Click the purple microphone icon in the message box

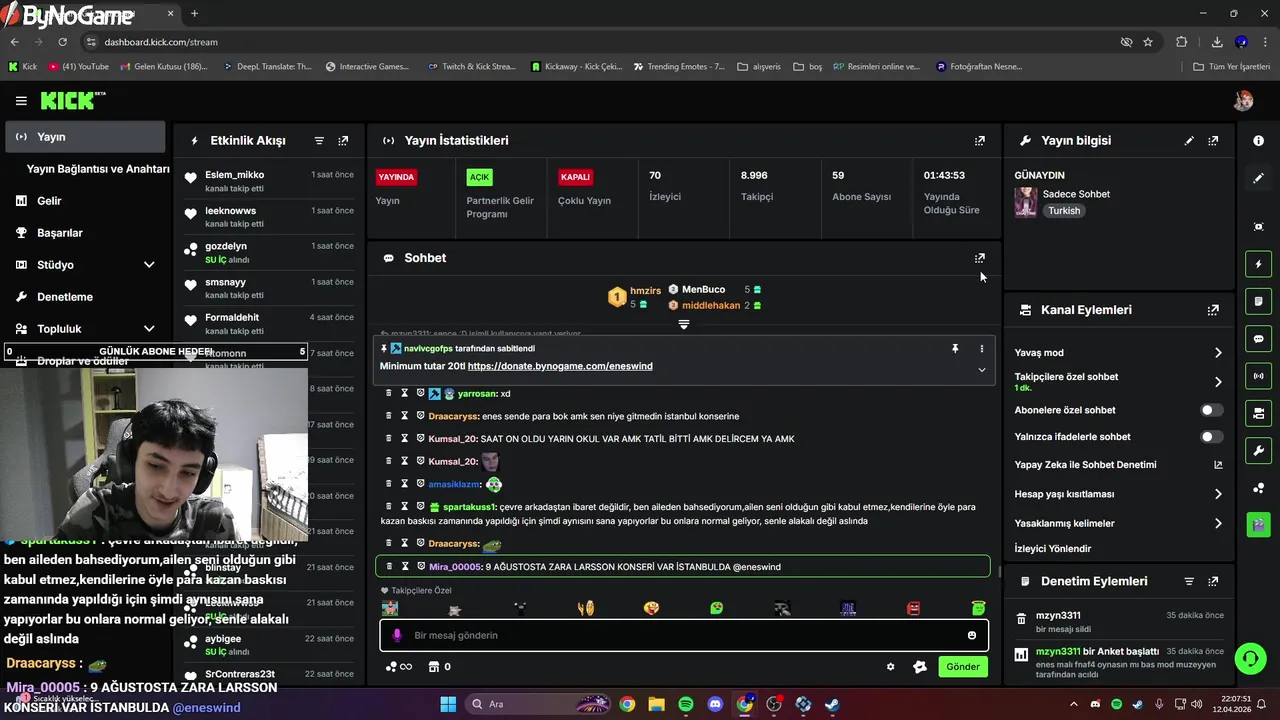[397, 635]
